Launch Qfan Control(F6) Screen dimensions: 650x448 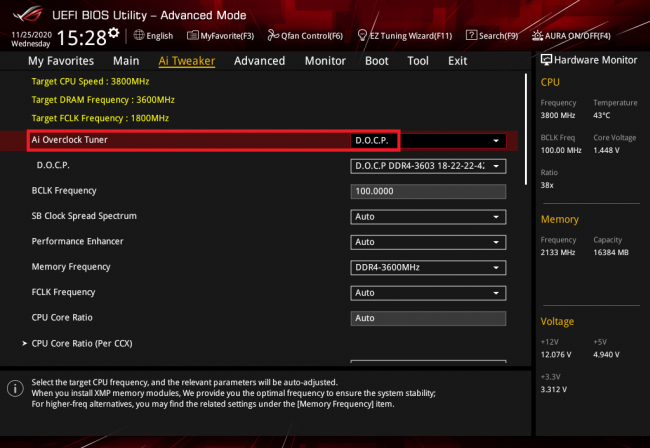tap(305, 36)
